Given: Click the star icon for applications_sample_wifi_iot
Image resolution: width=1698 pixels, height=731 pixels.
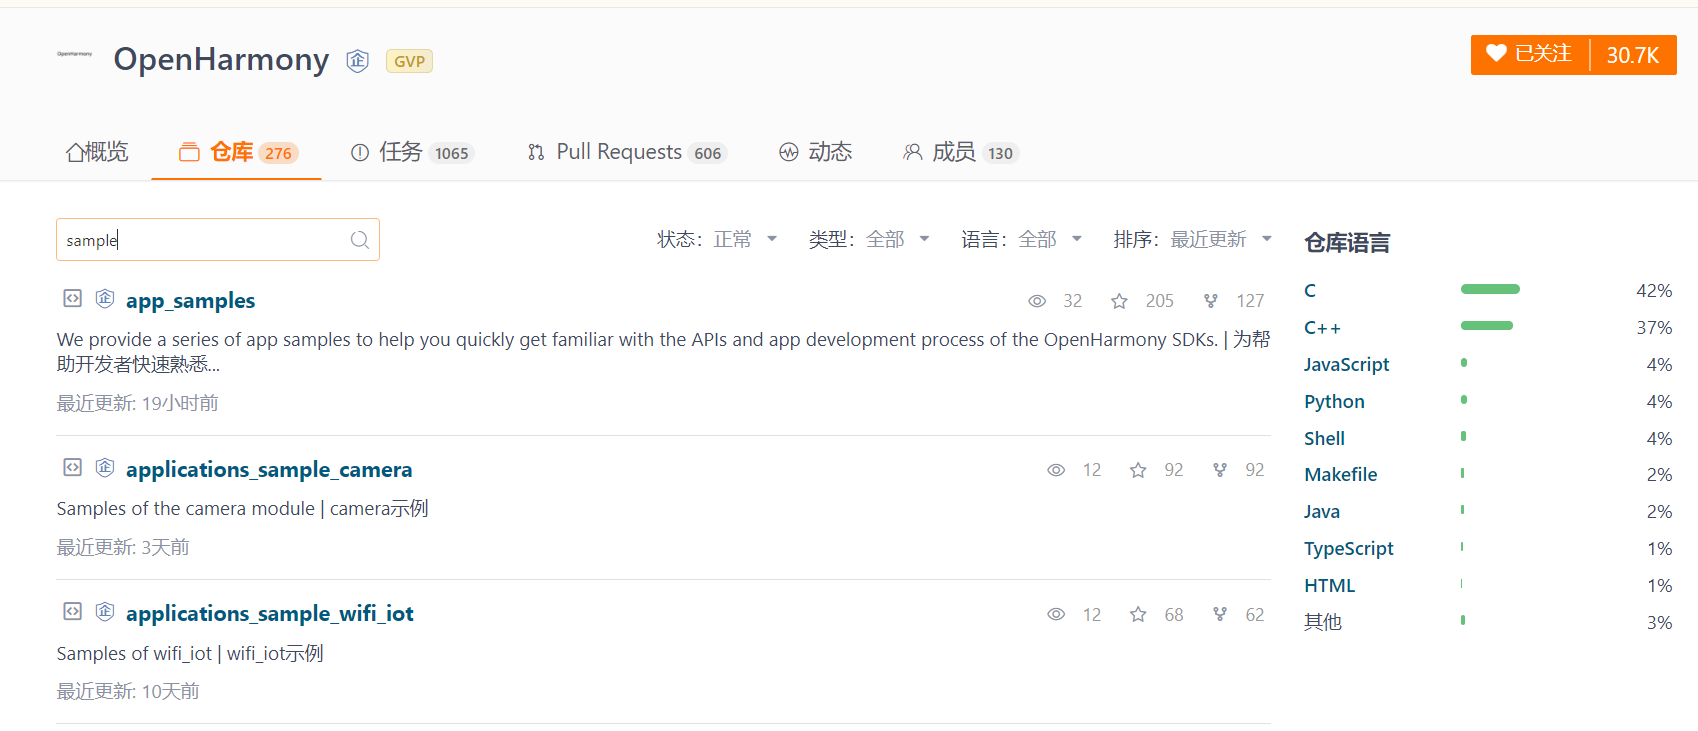Looking at the screenshot, I should tap(1138, 614).
